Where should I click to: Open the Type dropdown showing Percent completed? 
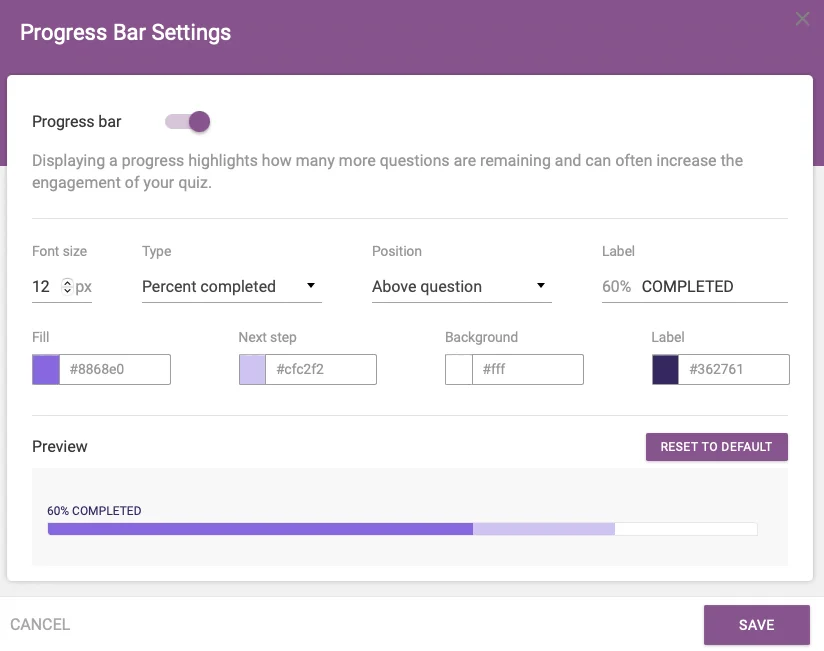pos(231,287)
